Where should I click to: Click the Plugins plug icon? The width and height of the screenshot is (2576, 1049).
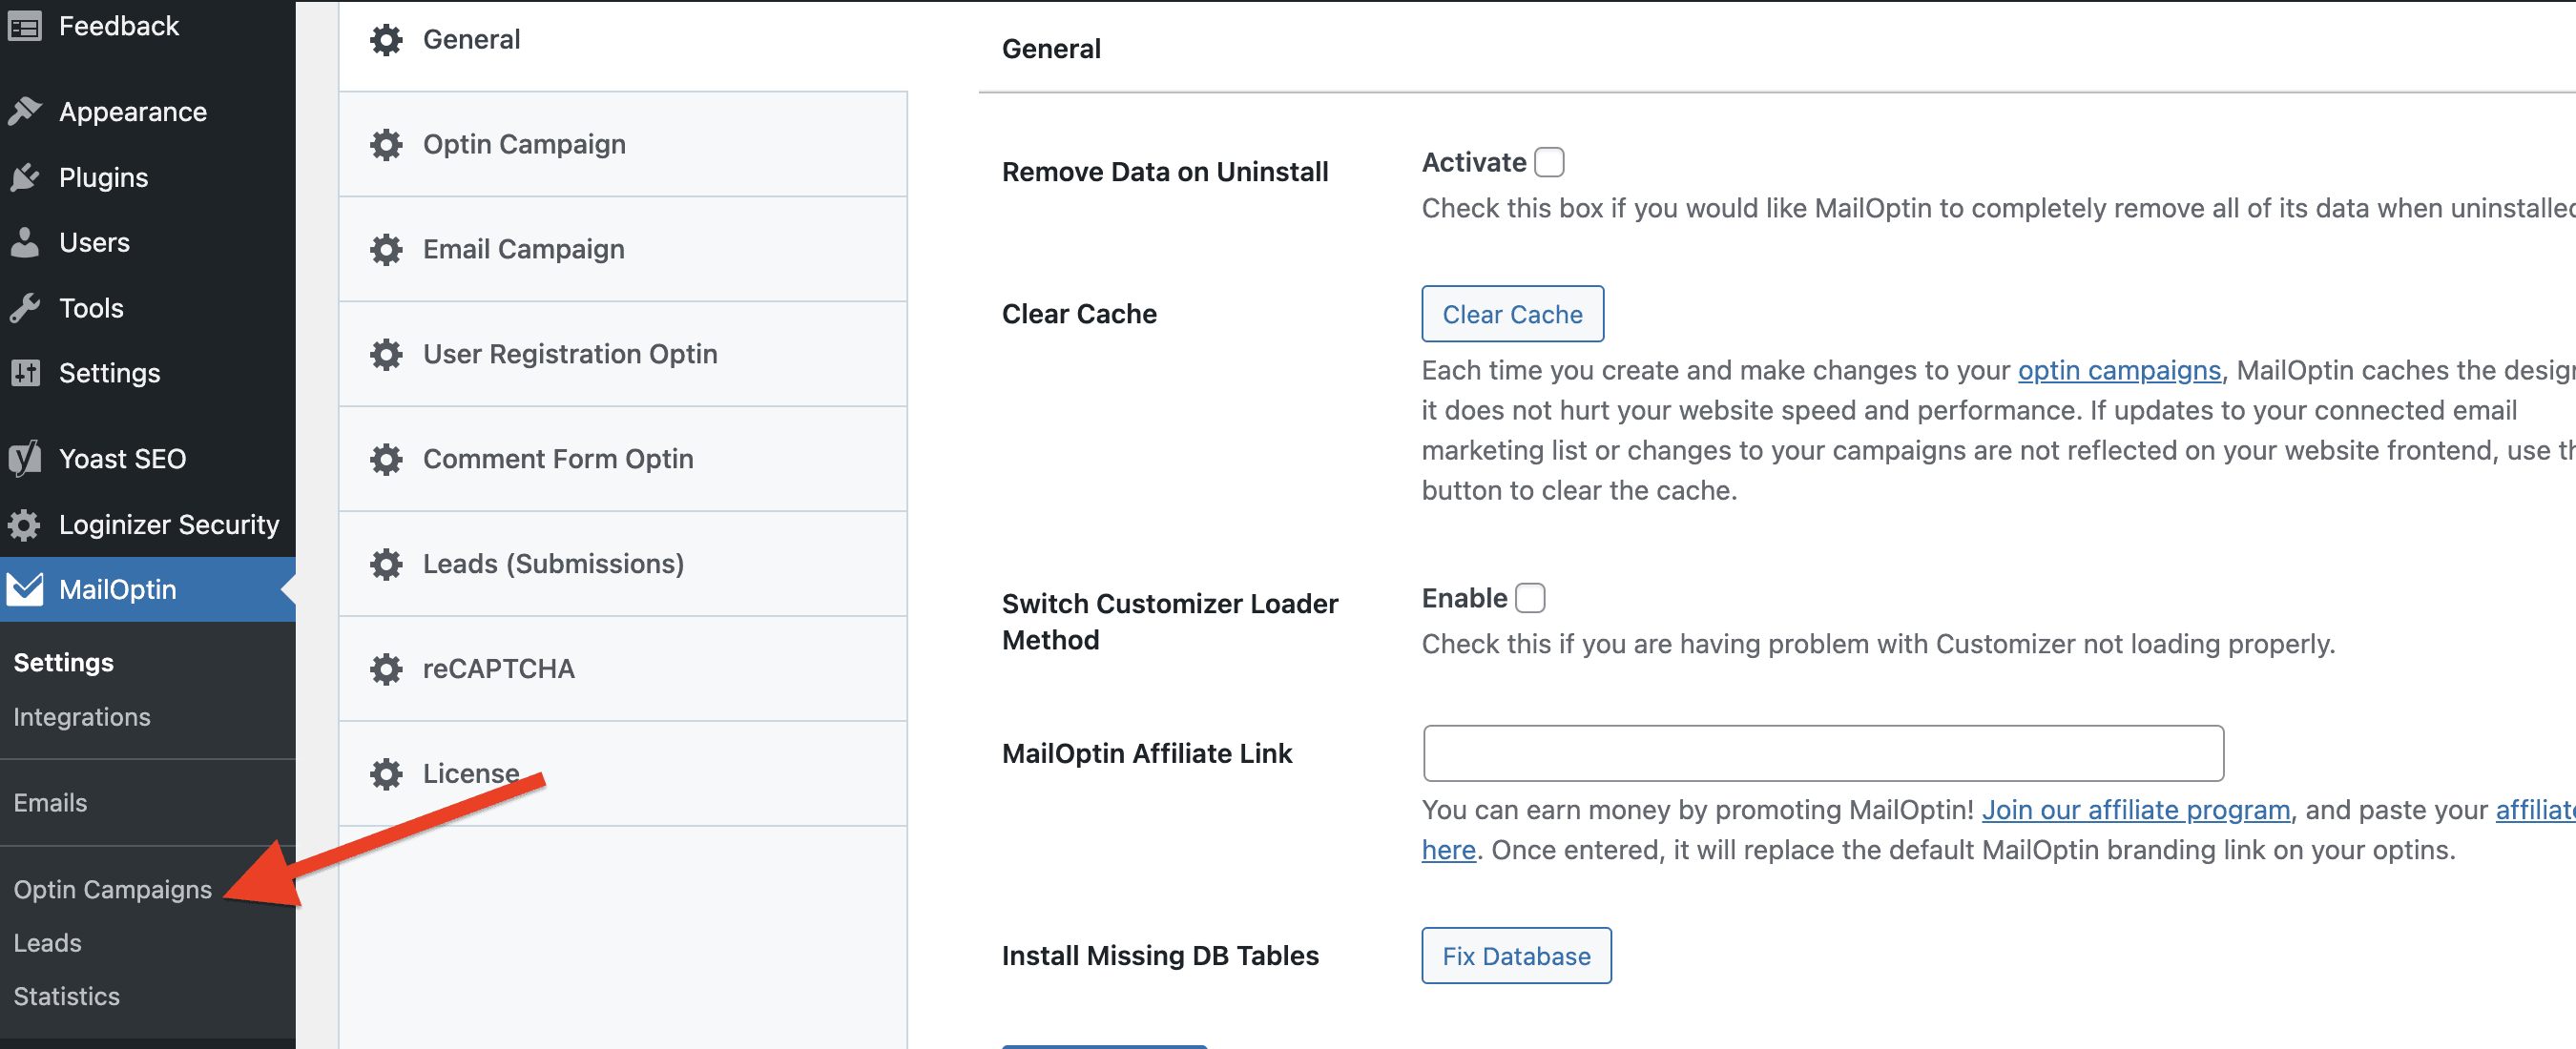coord(24,177)
